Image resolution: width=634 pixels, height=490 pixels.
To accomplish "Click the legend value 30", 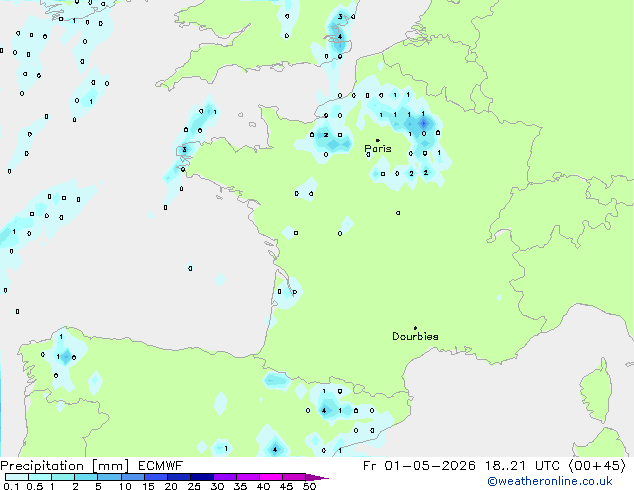I will [x=217, y=486].
